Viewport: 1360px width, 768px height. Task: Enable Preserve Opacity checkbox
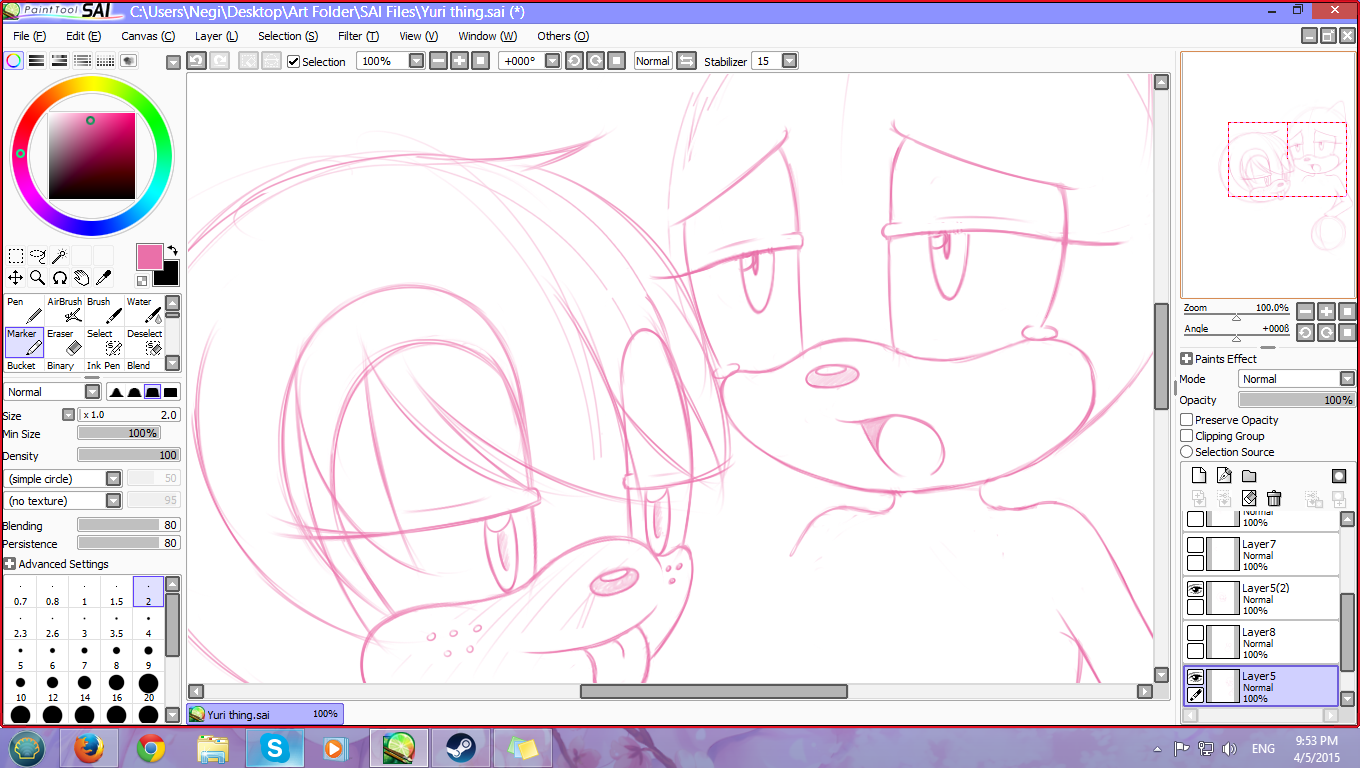click(1187, 420)
